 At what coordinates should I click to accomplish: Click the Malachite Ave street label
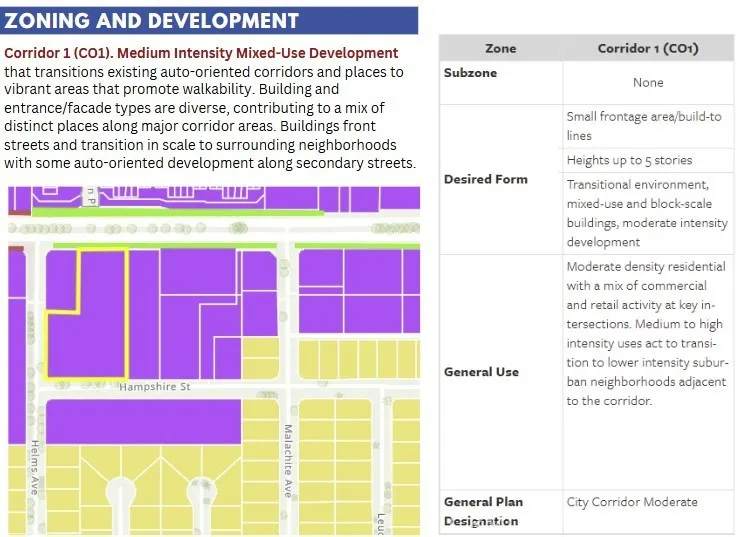tap(286, 460)
